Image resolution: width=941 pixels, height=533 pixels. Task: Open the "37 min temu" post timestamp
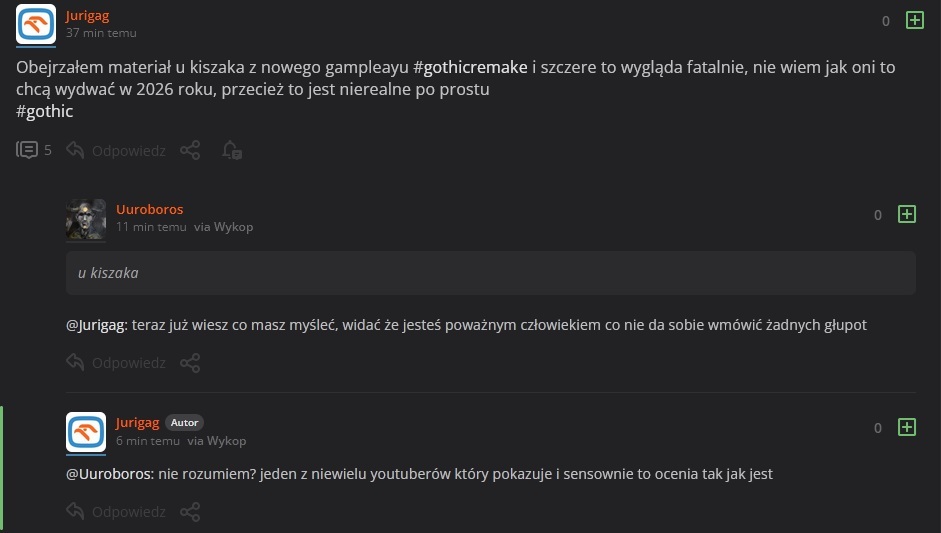(x=99, y=32)
